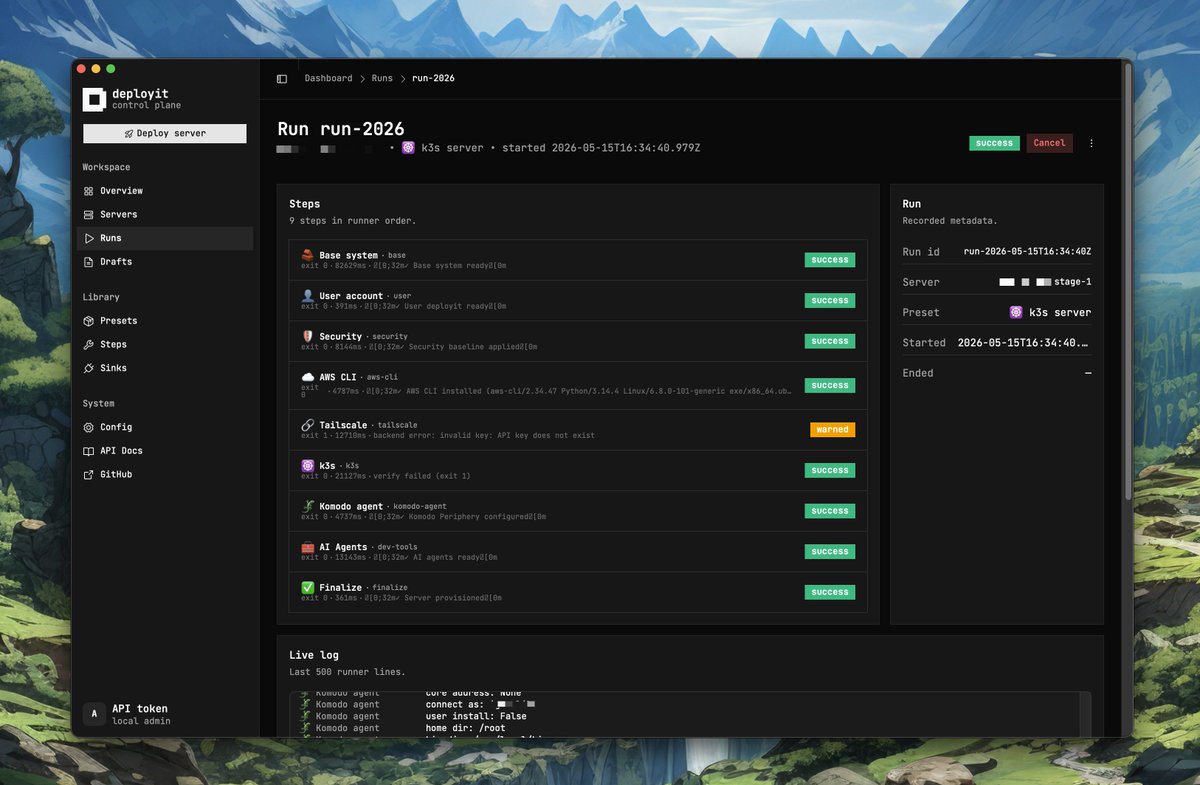
Task: Click the k3s icon in run header
Action: pyautogui.click(x=408, y=148)
